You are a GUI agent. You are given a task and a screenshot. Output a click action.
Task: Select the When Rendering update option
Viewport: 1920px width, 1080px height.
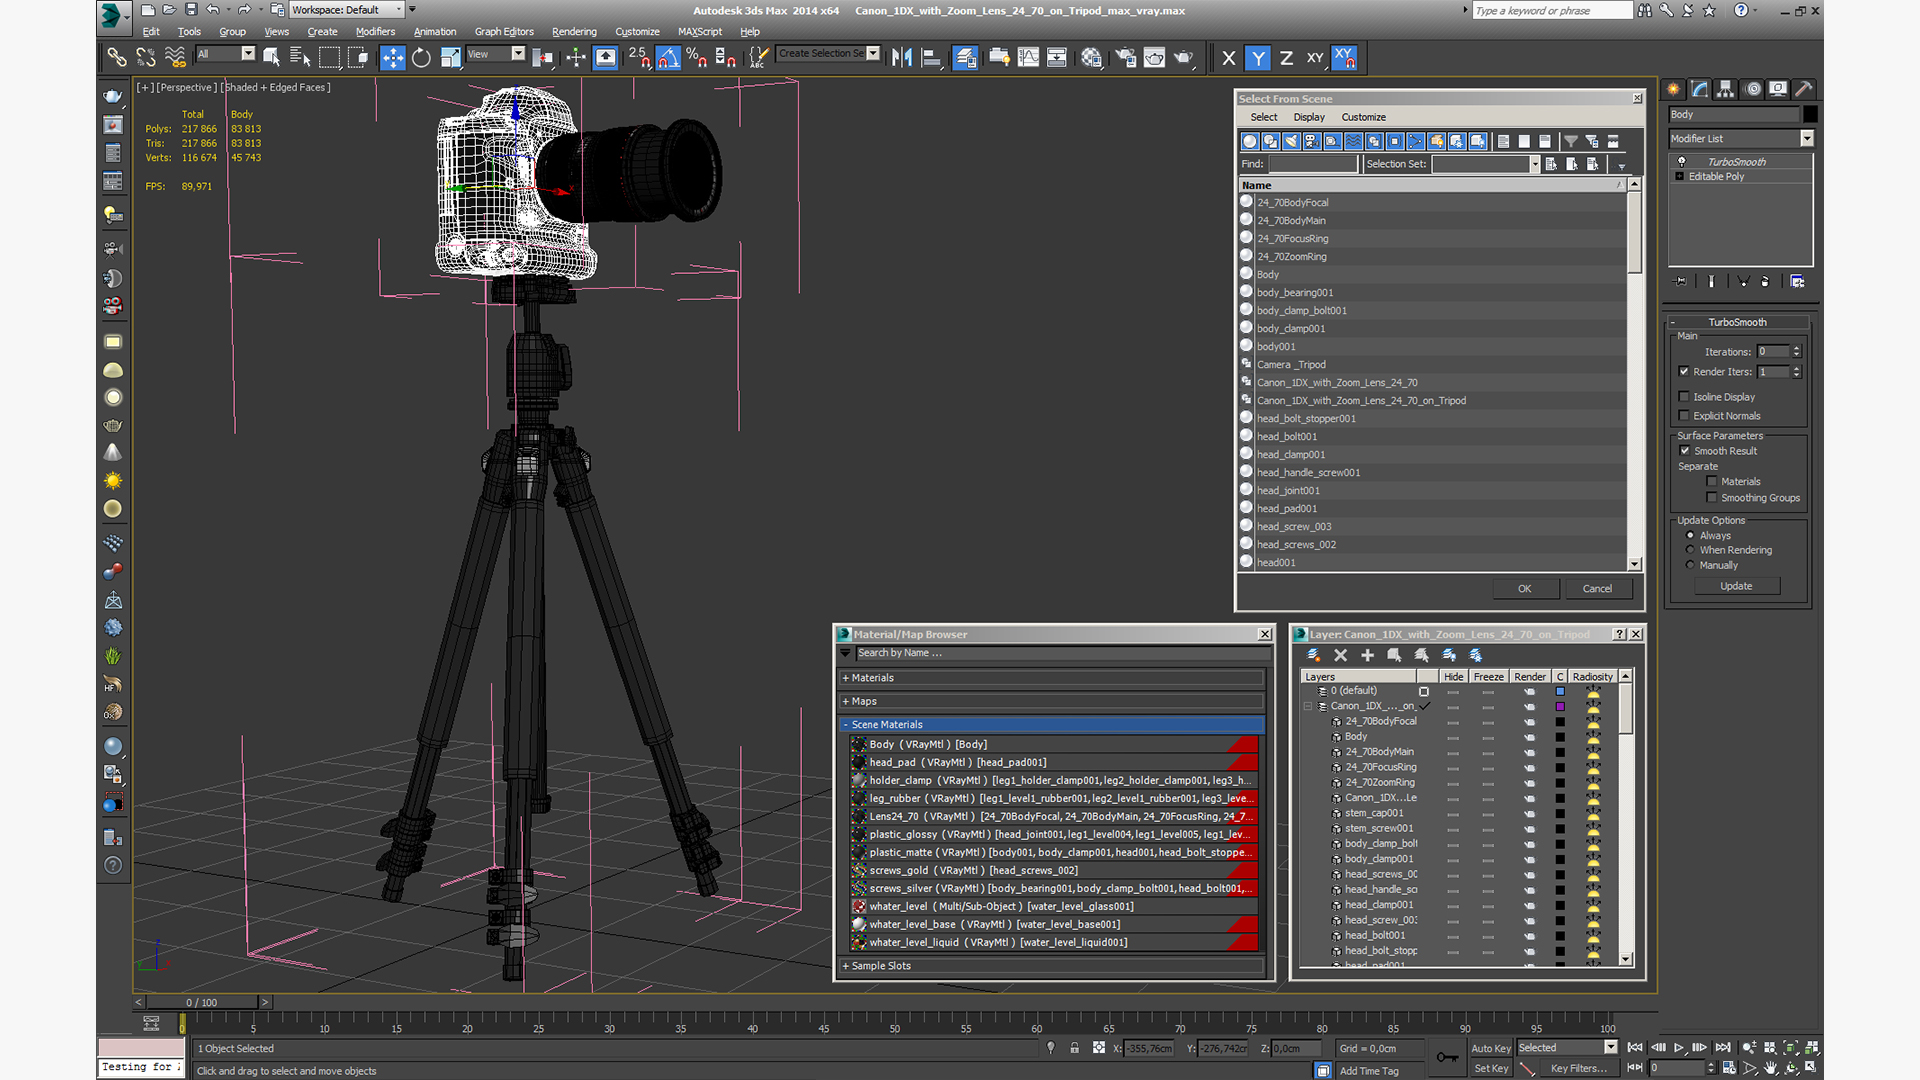[1691, 550]
